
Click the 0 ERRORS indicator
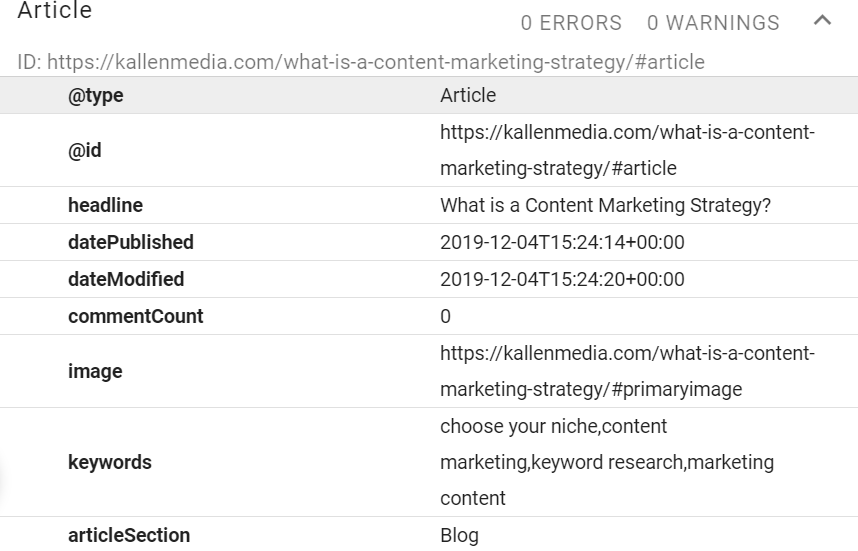click(x=571, y=22)
